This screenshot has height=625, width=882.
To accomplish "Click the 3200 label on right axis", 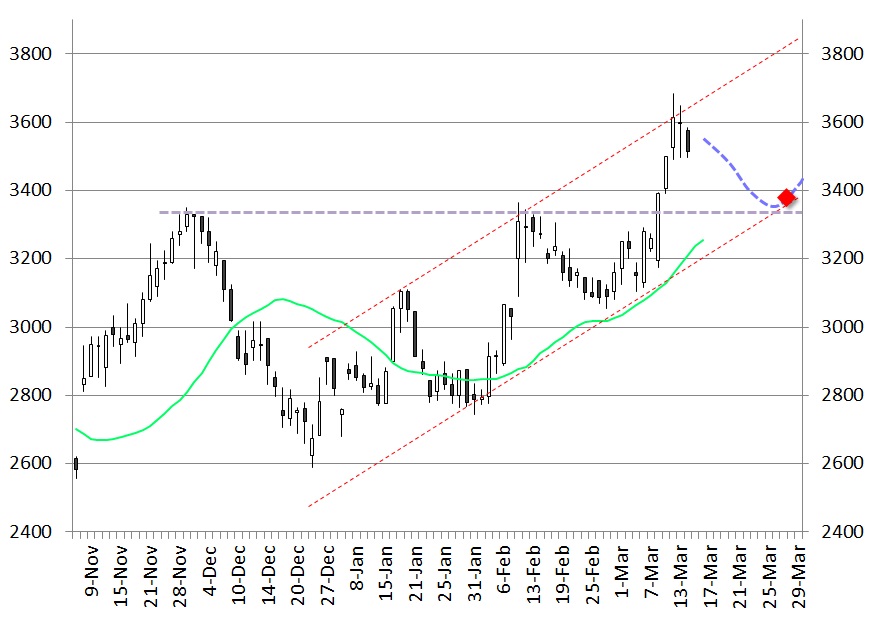I will coord(842,258).
